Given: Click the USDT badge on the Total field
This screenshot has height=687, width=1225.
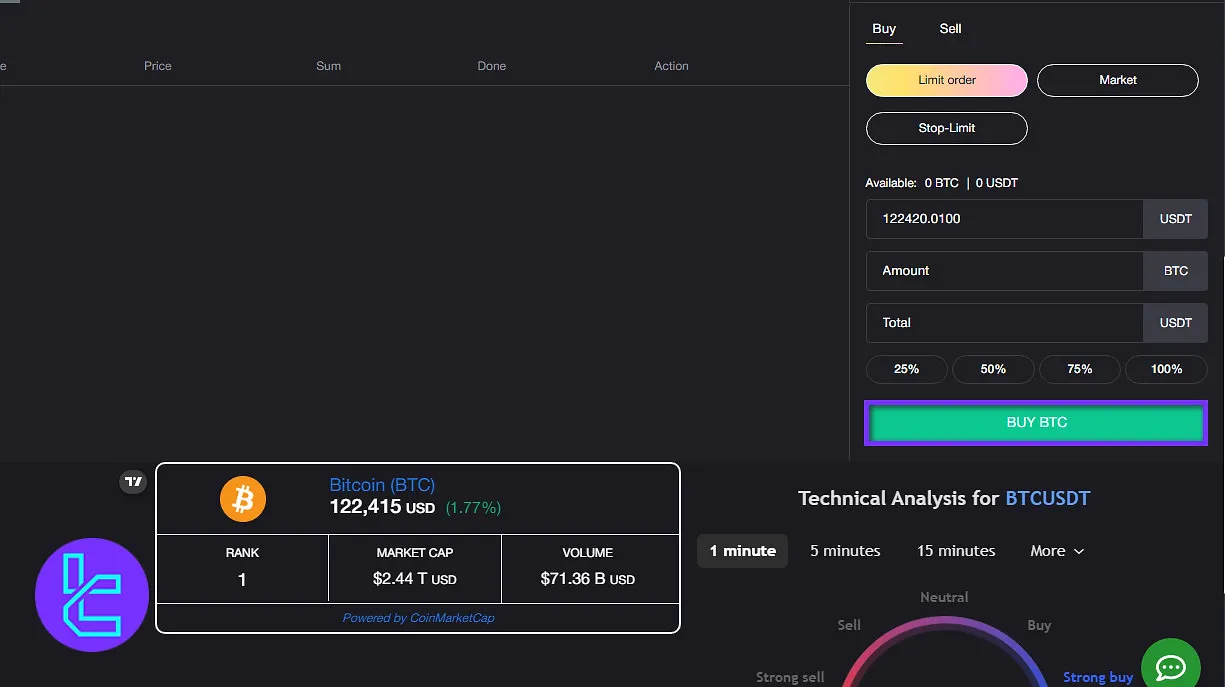Looking at the screenshot, I should pyautogui.click(x=1175, y=322).
